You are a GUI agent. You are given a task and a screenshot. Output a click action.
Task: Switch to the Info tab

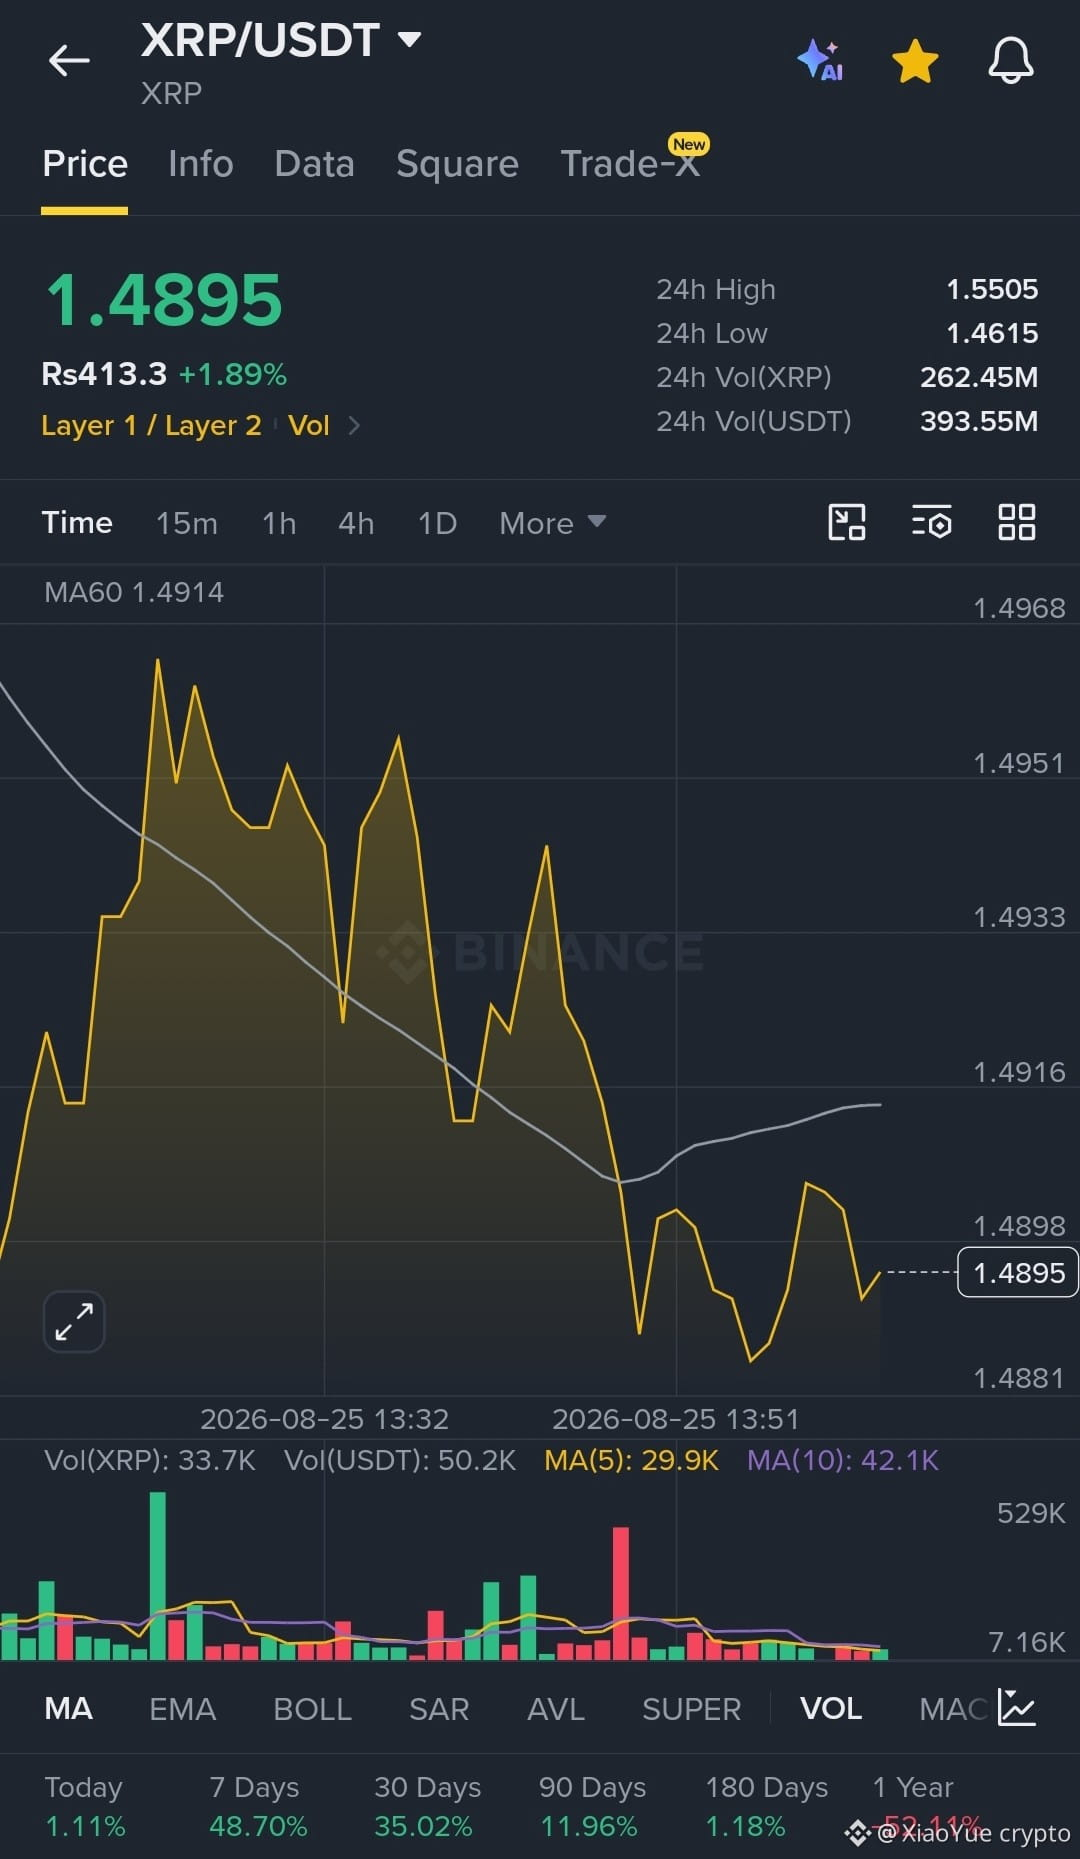201,164
